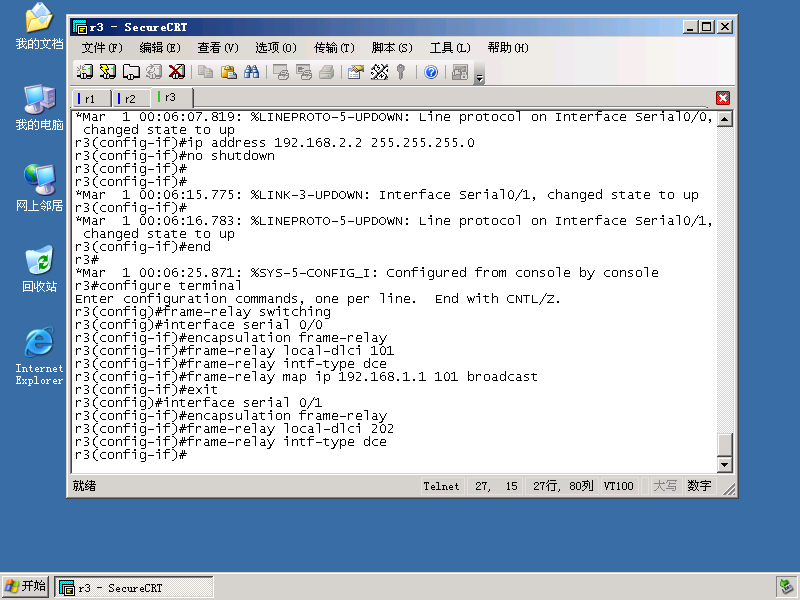The height and width of the screenshot is (600, 800).
Task: Click the Paste clipboard icon
Action: tap(229, 72)
